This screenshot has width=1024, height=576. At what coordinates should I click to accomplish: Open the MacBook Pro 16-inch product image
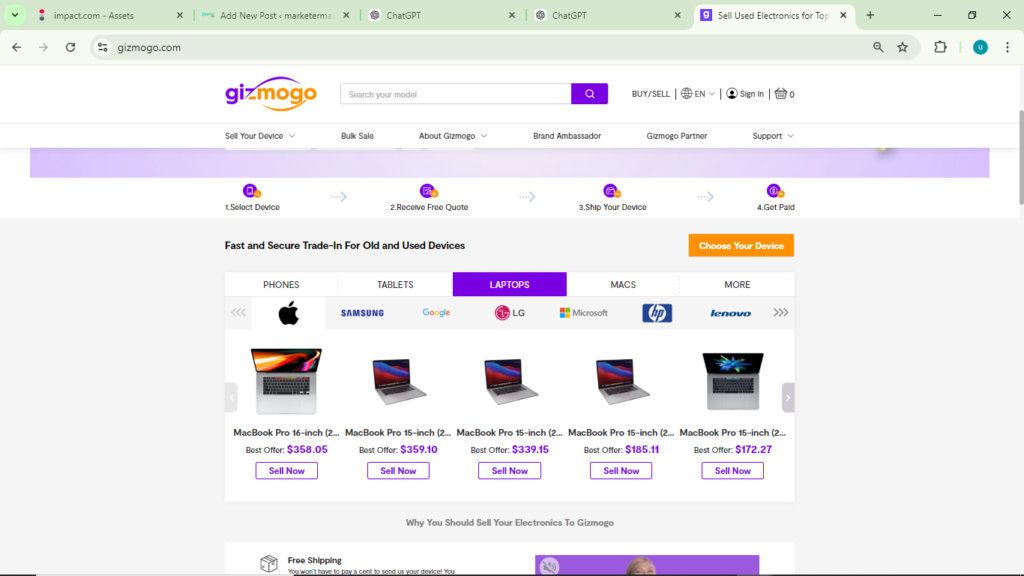tap(287, 381)
